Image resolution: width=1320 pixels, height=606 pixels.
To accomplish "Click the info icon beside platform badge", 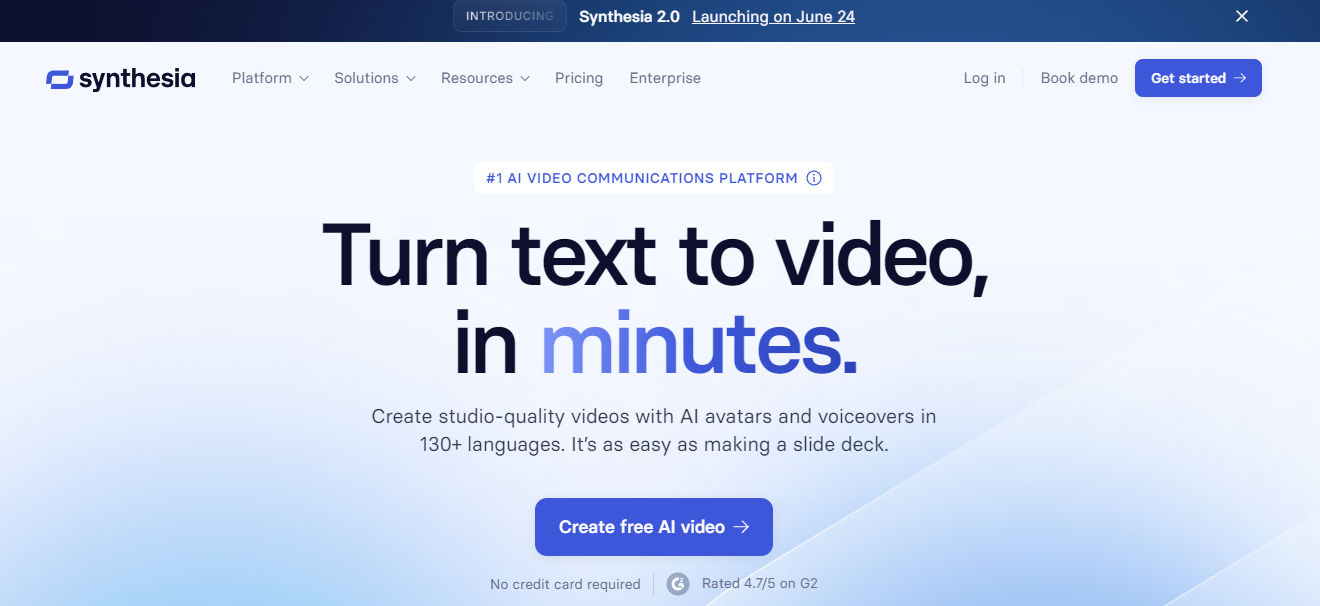I will 814,178.
